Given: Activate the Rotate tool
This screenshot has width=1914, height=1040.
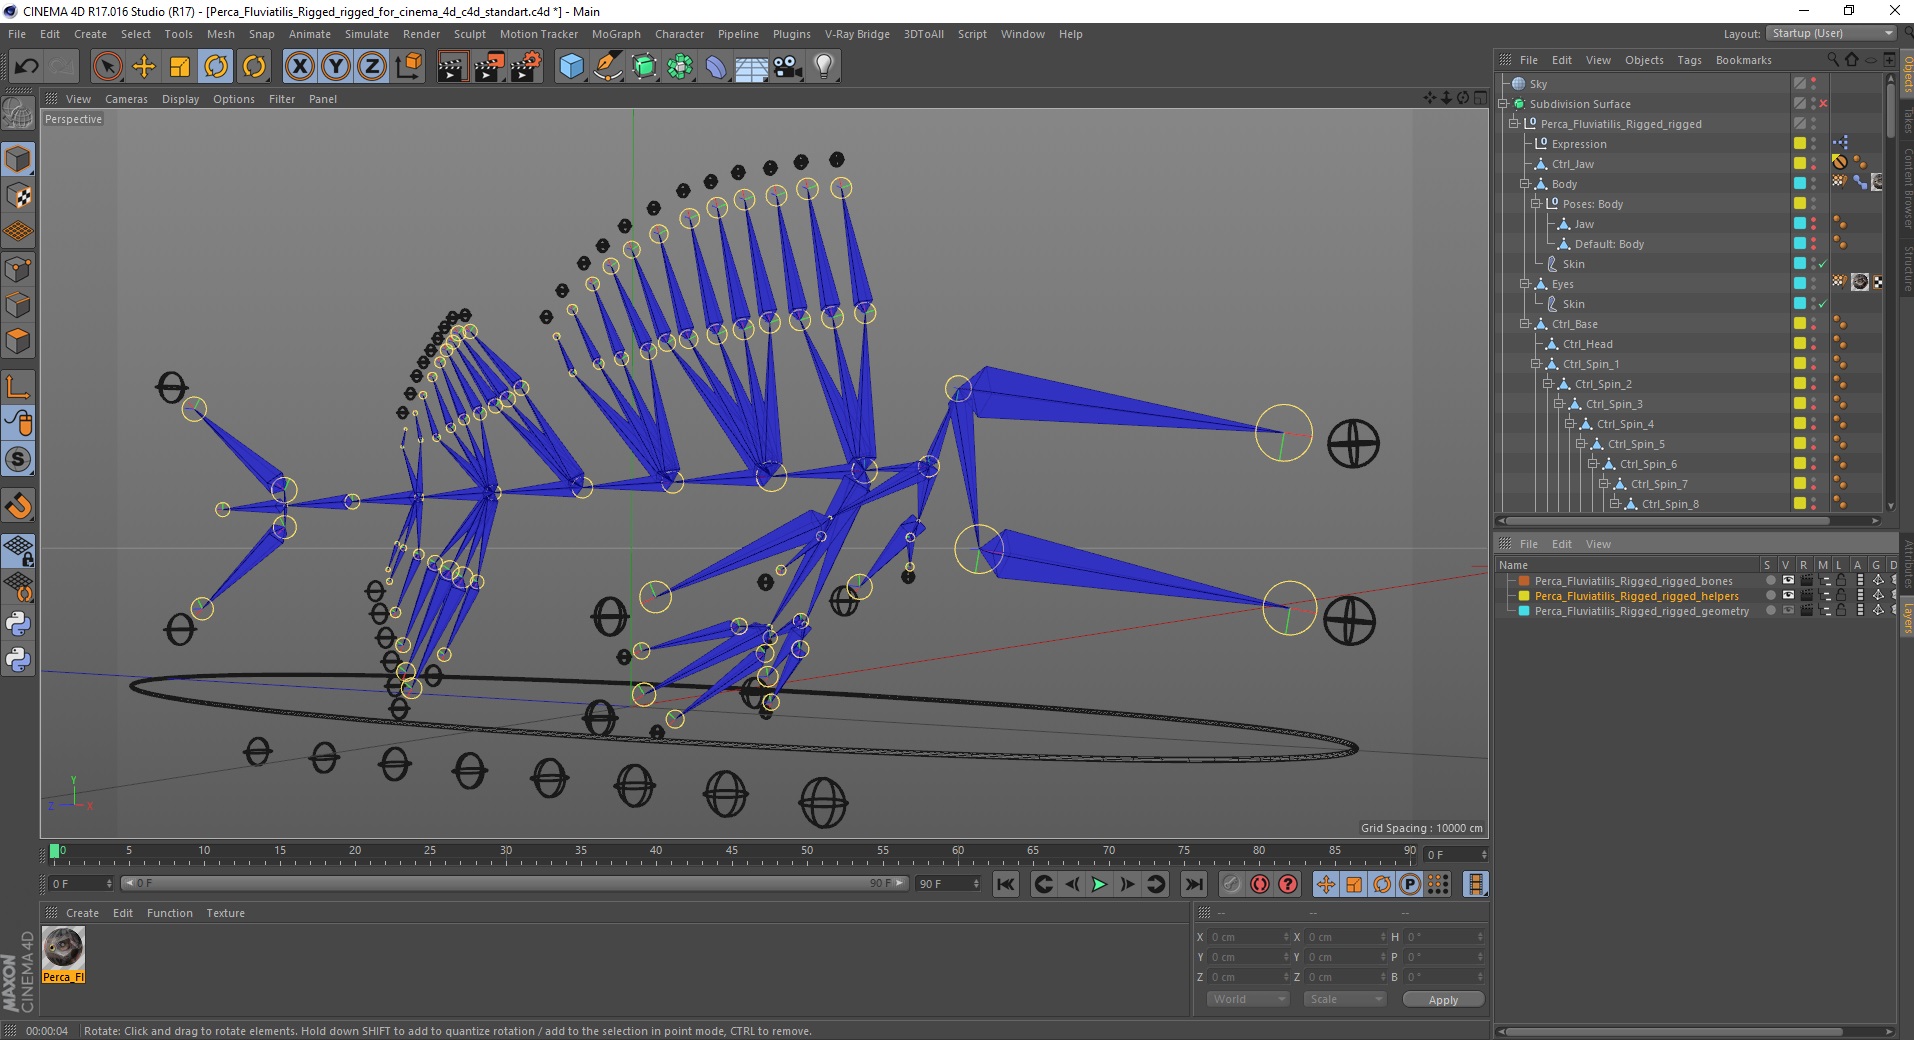Looking at the screenshot, I should [x=216, y=67].
